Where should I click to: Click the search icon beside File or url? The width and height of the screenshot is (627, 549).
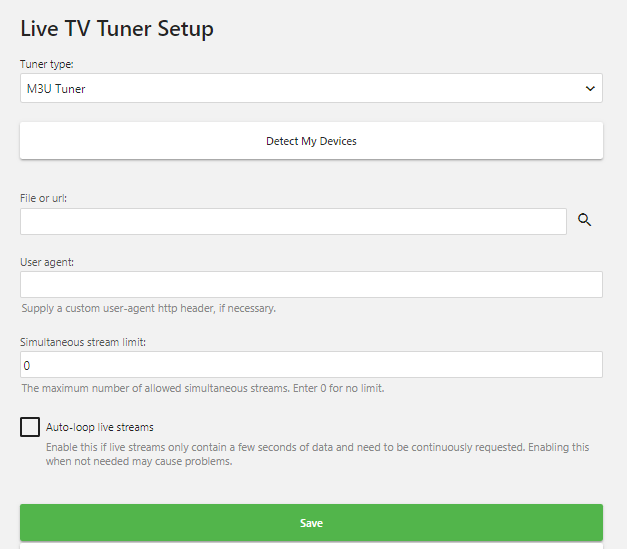click(584, 220)
